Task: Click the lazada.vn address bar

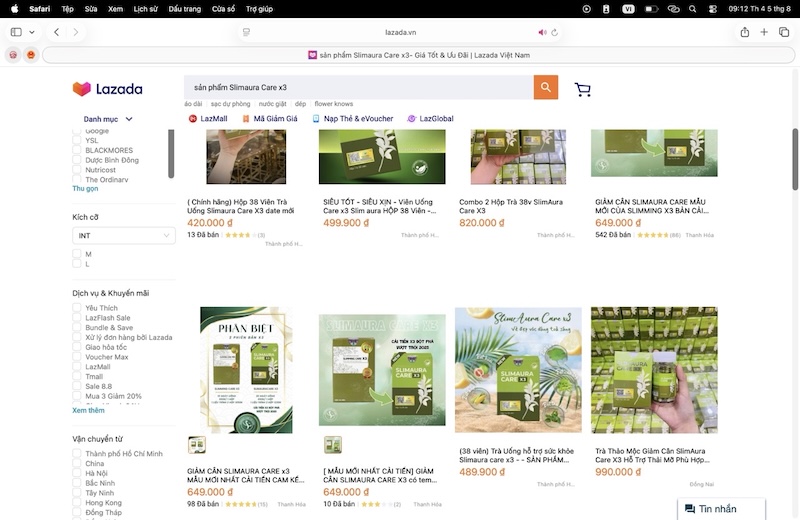Action: (401, 32)
